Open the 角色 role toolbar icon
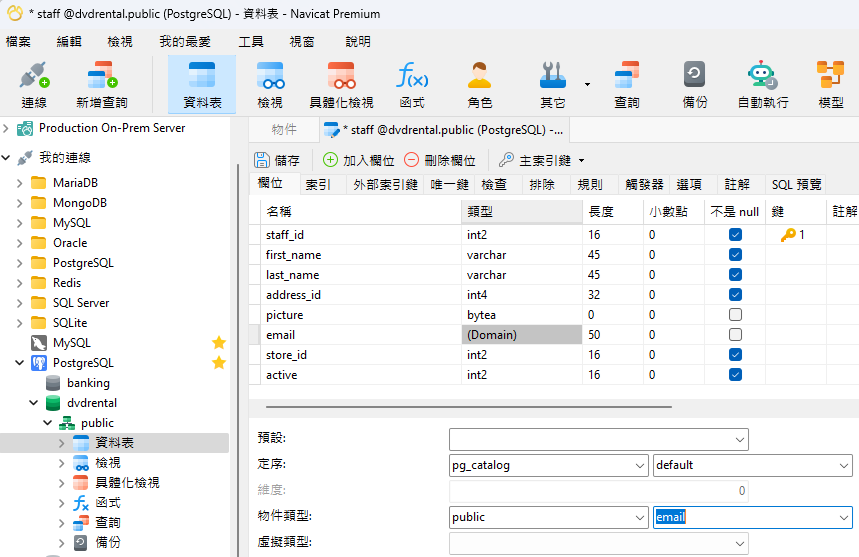 tap(479, 85)
